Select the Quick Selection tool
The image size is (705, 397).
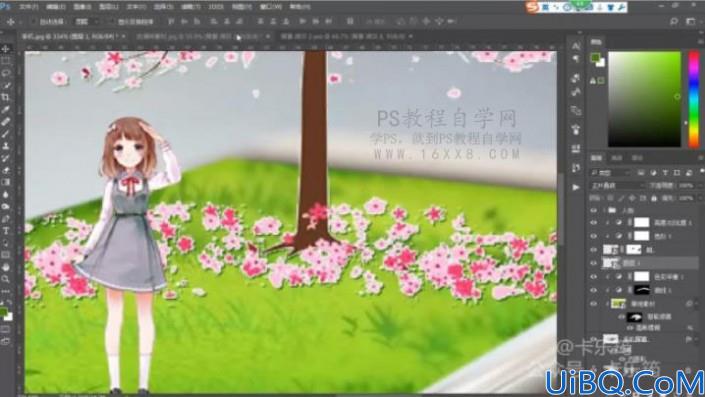point(6,85)
